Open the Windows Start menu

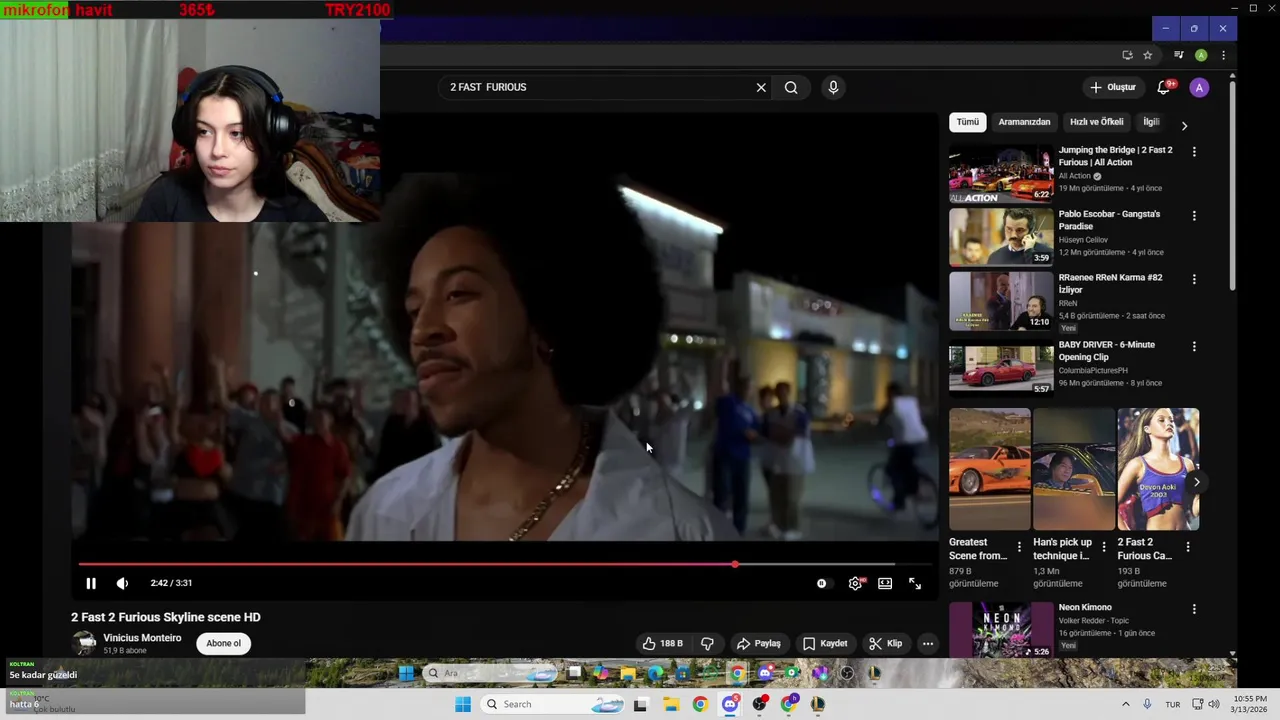click(x=463, y=704)
